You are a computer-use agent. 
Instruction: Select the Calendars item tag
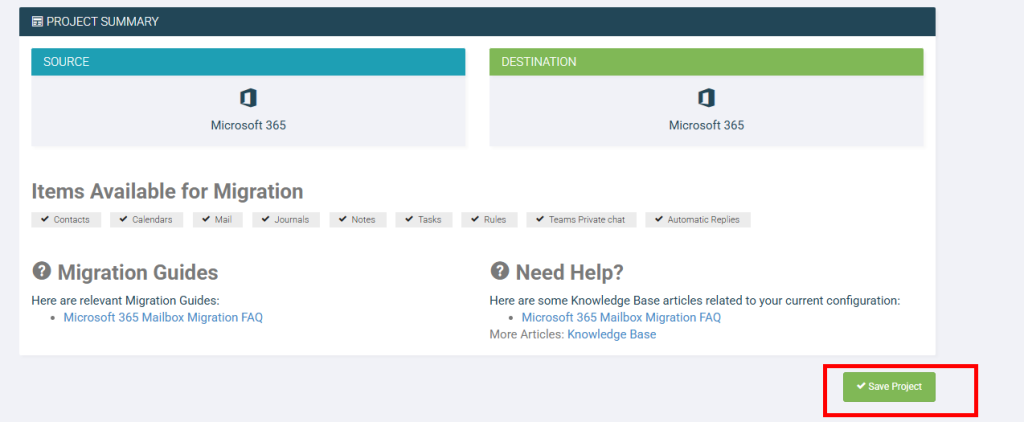(147, 219)
